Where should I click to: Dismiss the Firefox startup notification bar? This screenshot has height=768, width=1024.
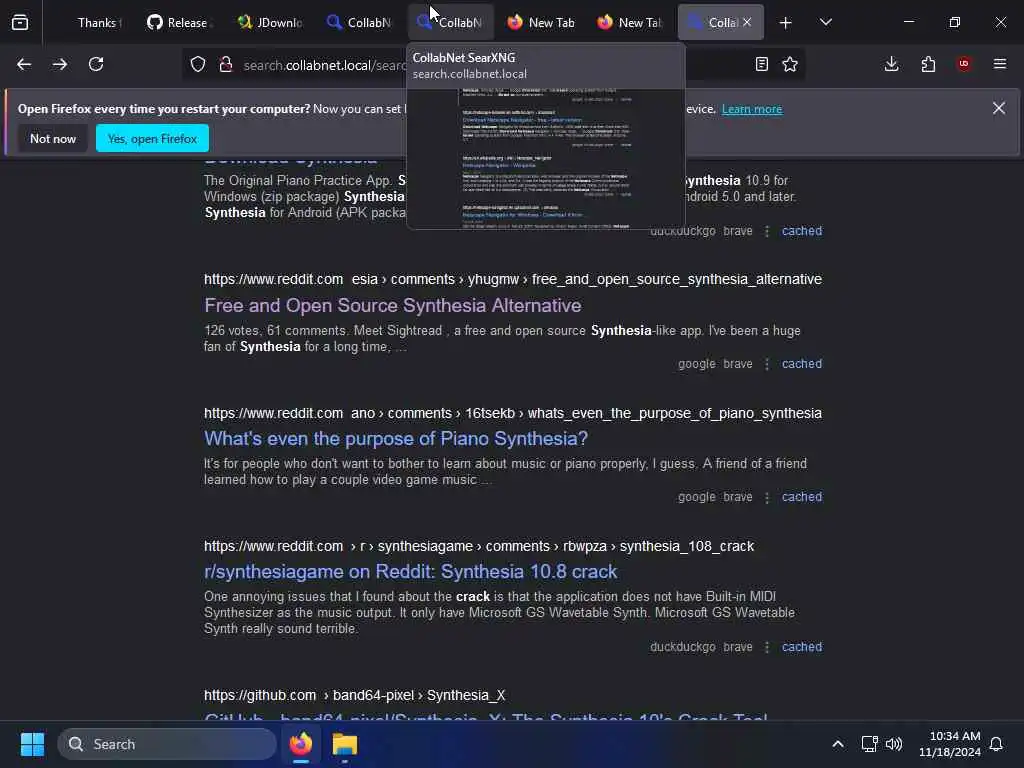999,108
